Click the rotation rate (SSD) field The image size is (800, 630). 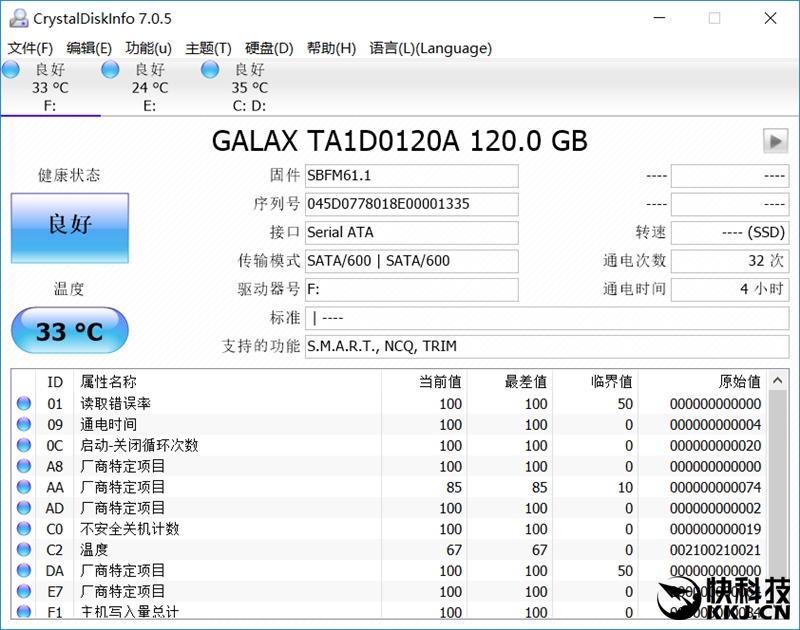730,233
